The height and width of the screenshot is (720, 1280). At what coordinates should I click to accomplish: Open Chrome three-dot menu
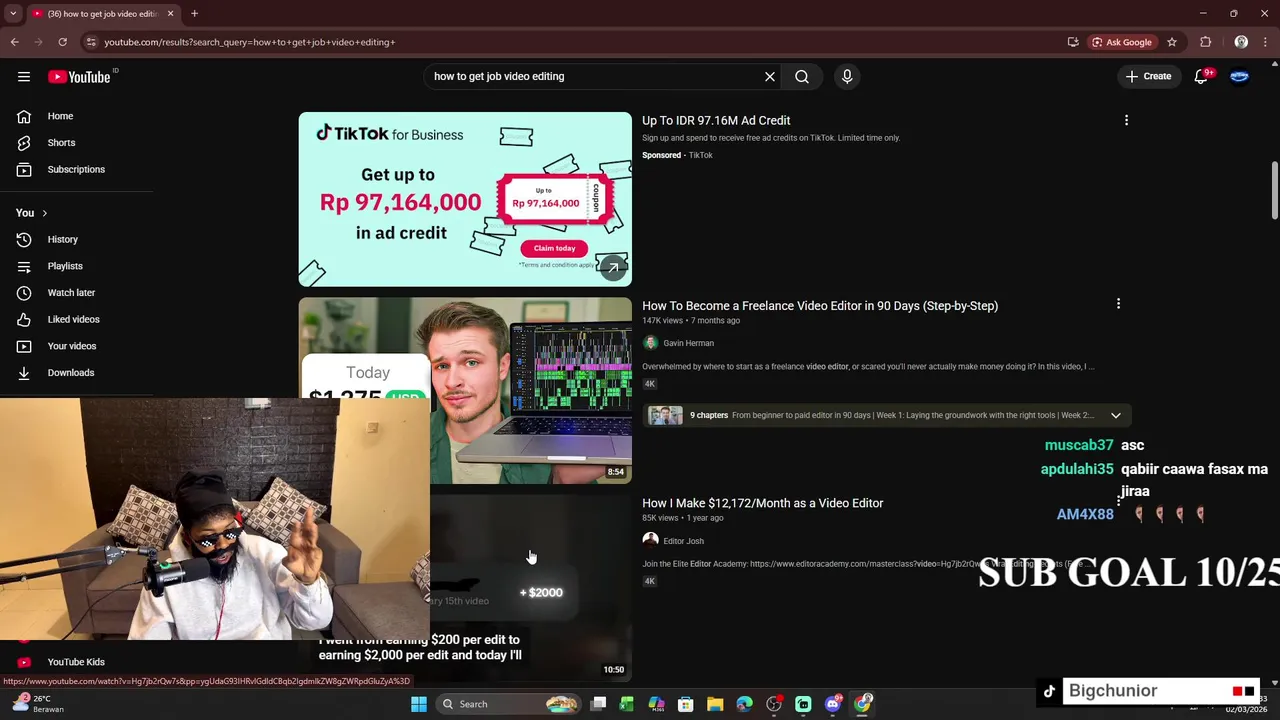click(x=1266, y=42)
